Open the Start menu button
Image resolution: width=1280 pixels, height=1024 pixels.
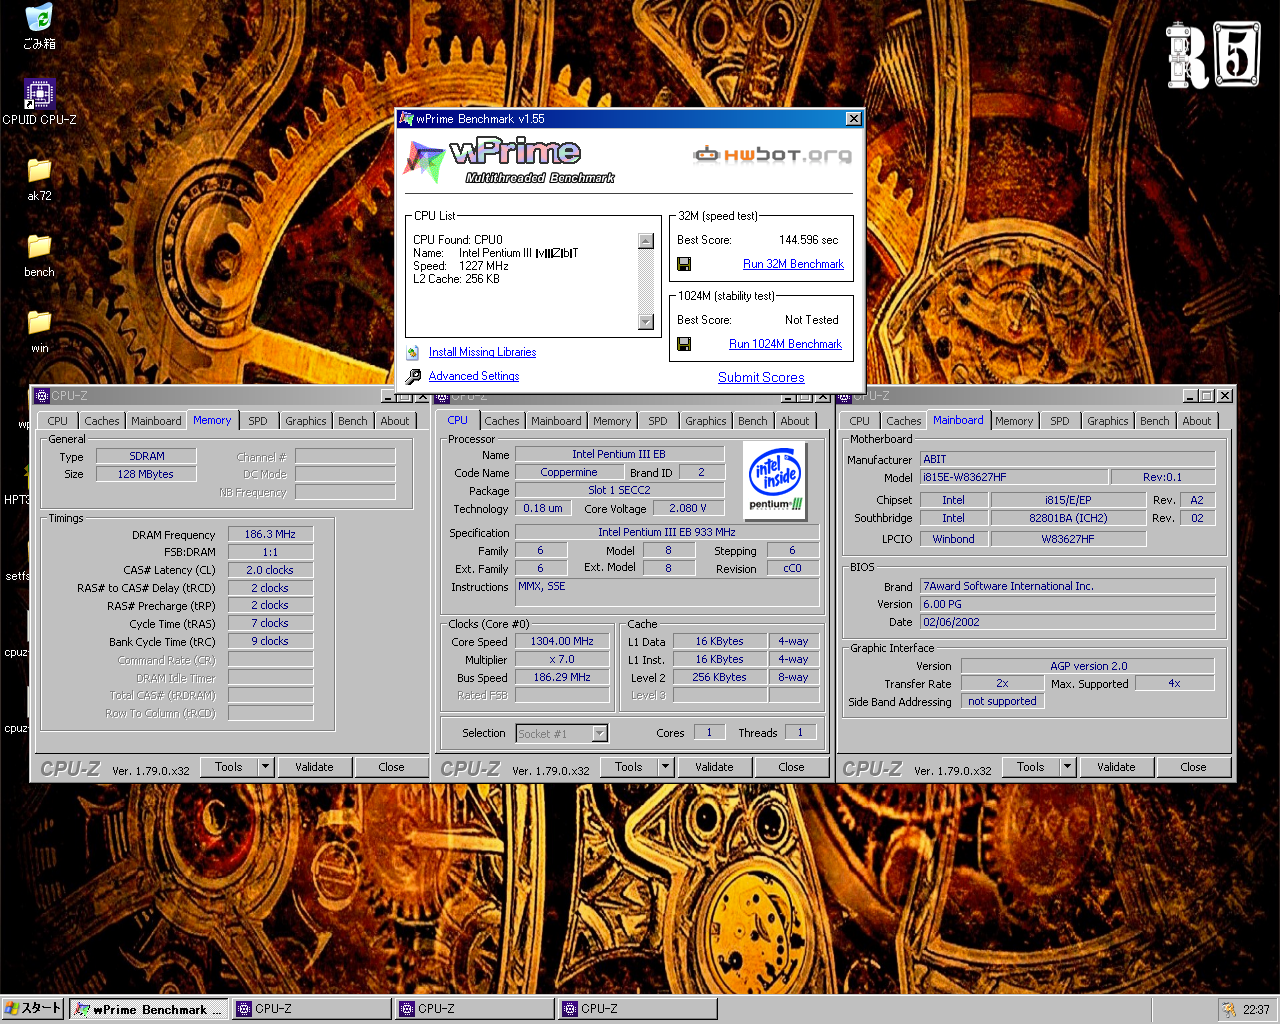(34, 1009)
